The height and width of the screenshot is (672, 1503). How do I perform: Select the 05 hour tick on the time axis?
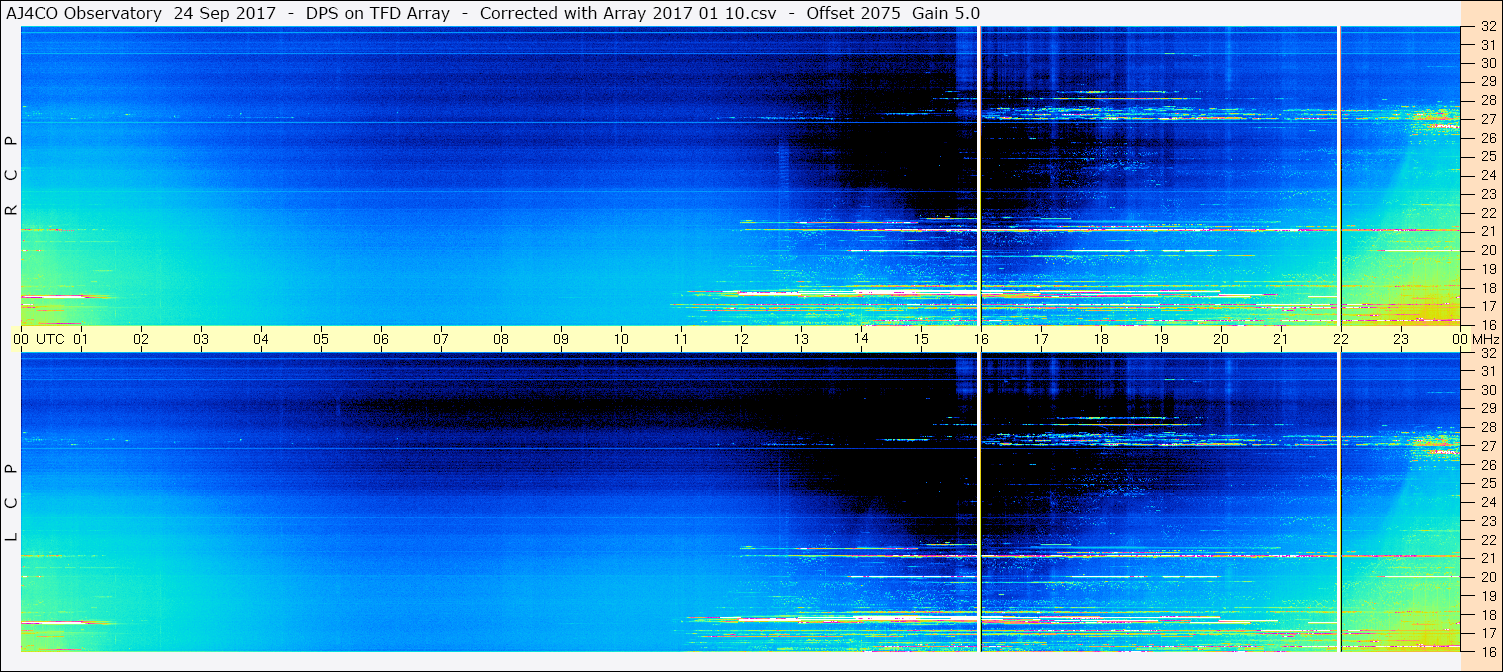[321, 339]
